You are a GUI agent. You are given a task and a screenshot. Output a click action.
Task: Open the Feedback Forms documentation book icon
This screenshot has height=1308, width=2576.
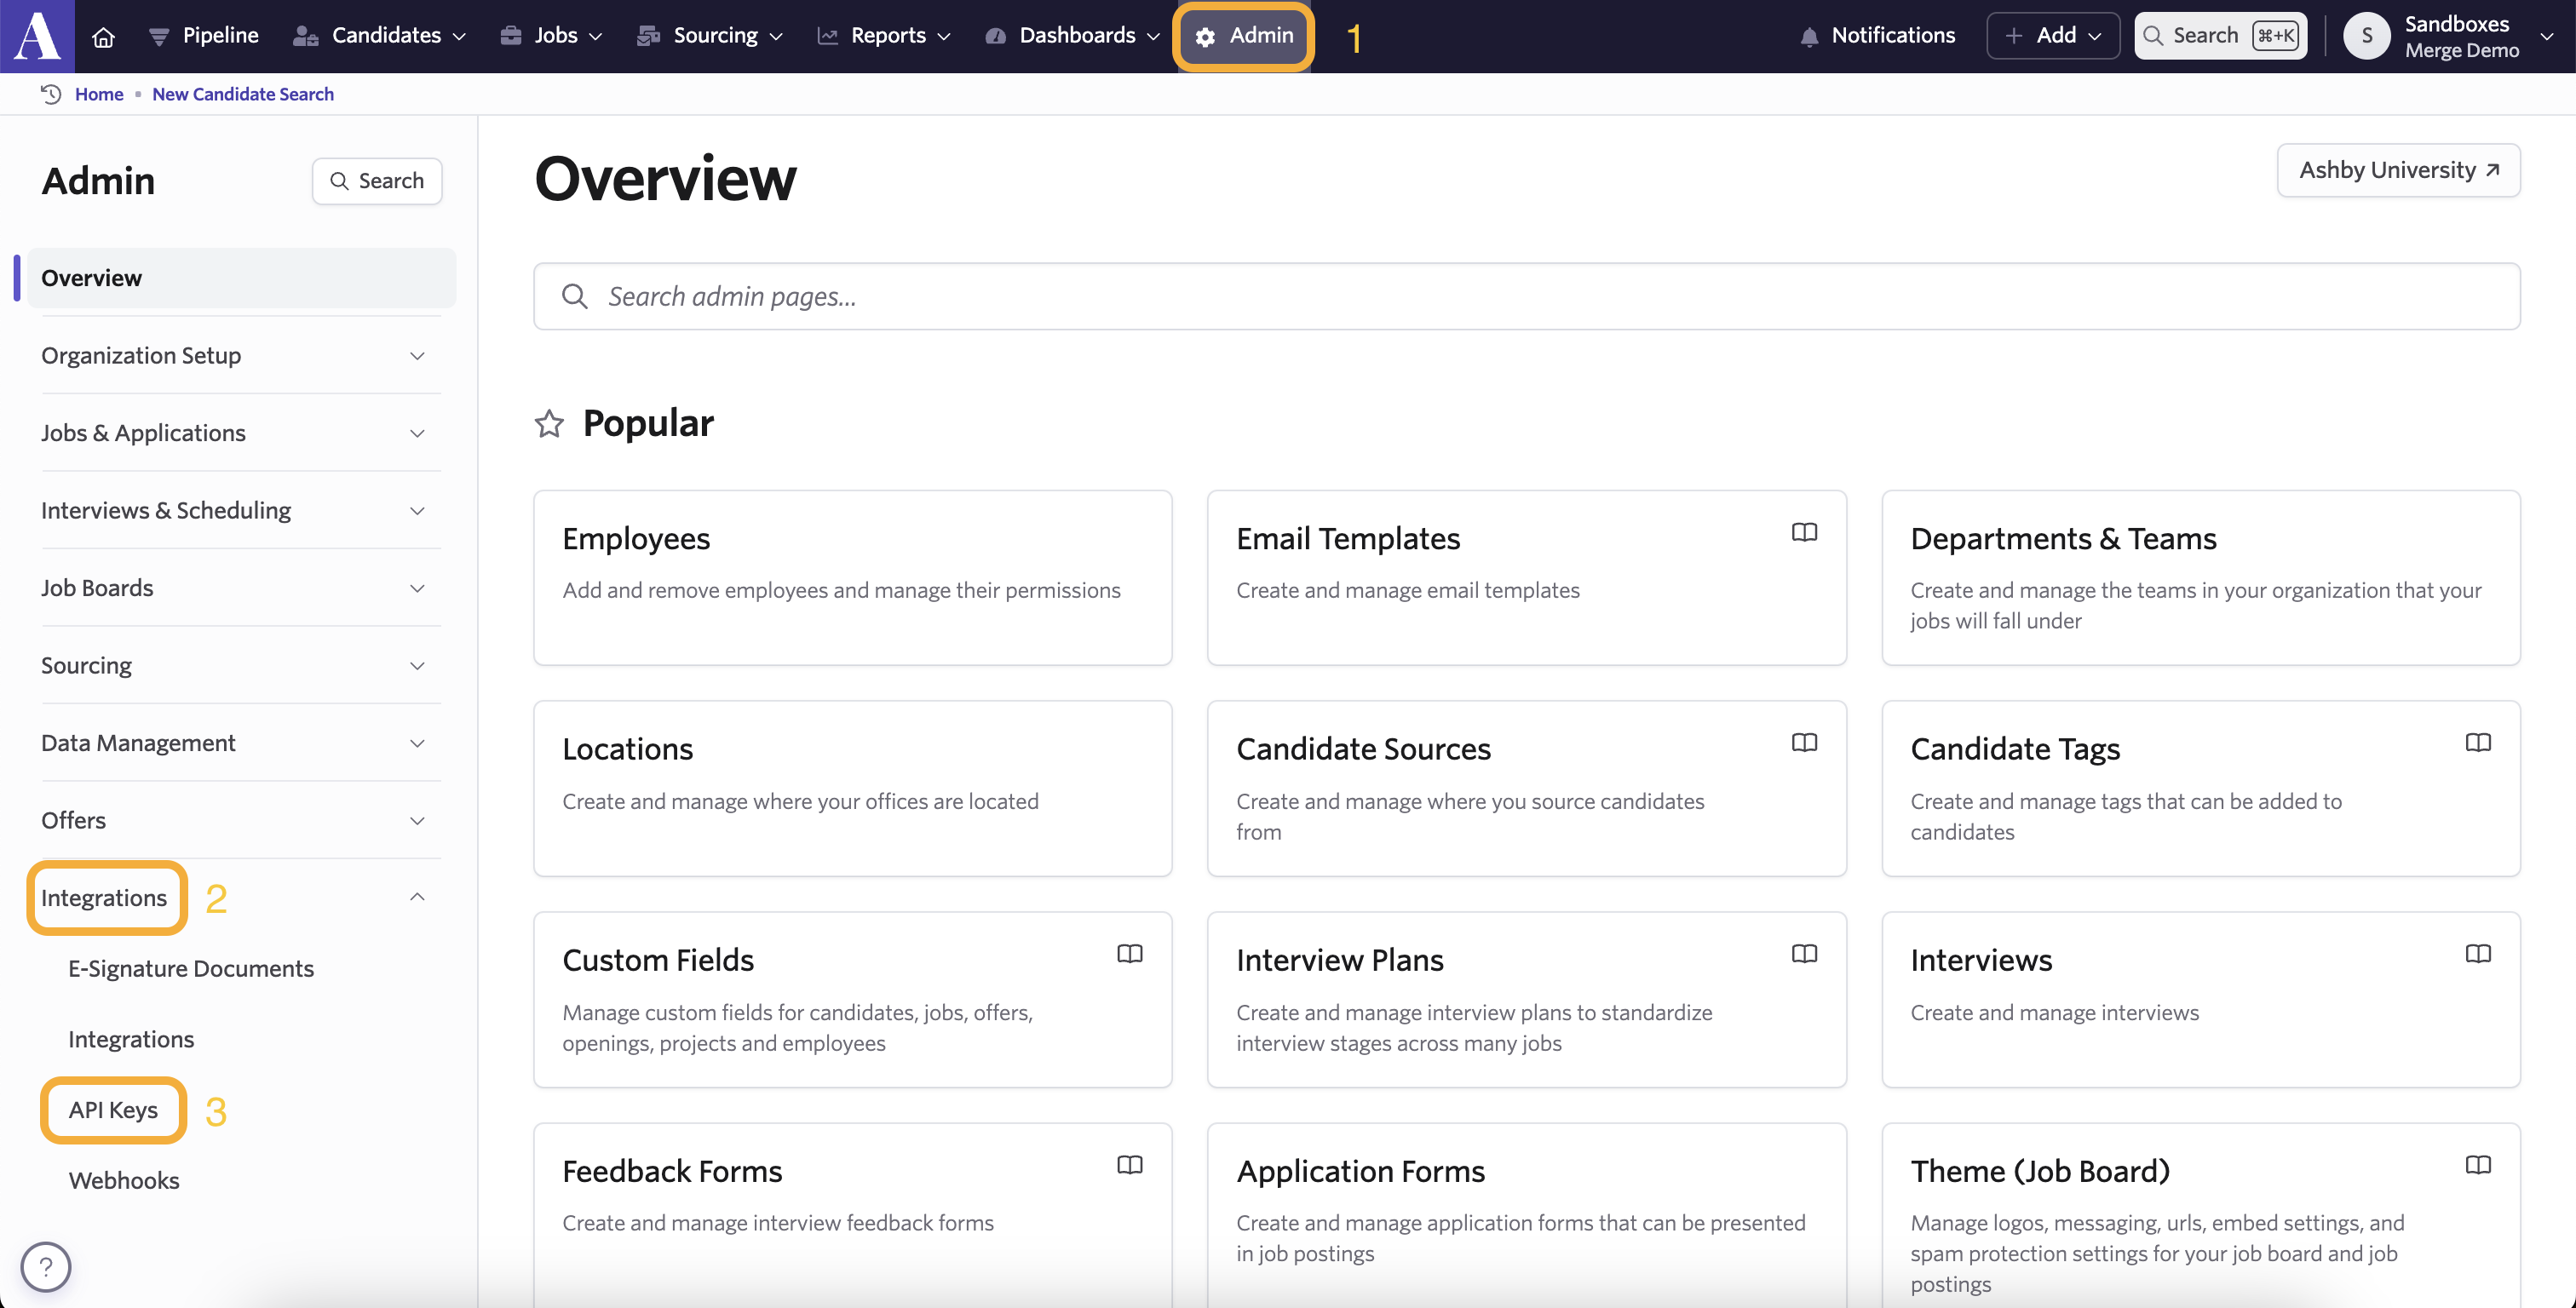click(x=1129, y=1164)
